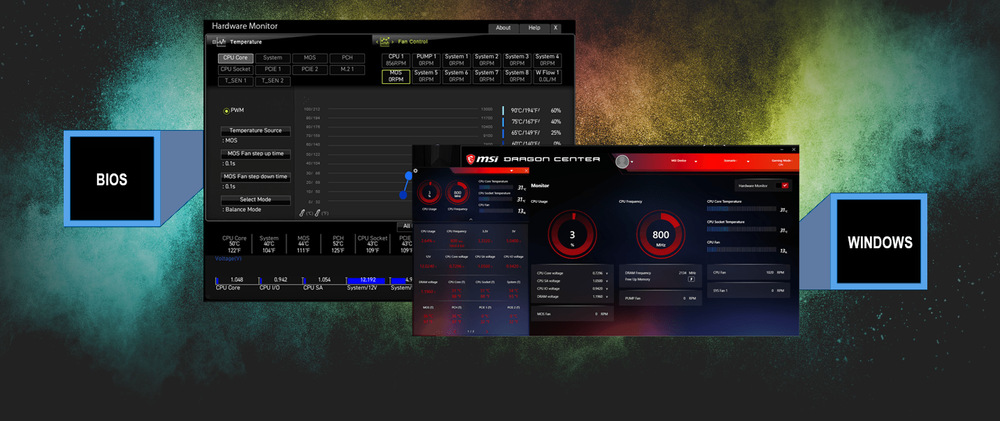Click the 75°C/167°F 40% fan step
1000x421 pixels.
pos(532,122)
